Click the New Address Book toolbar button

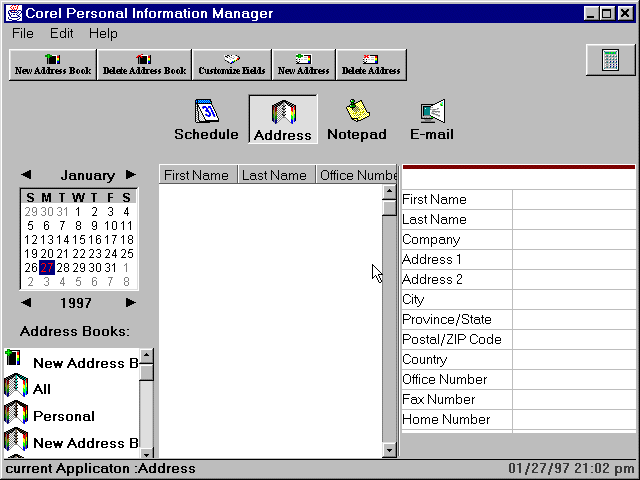coord(53,65)
